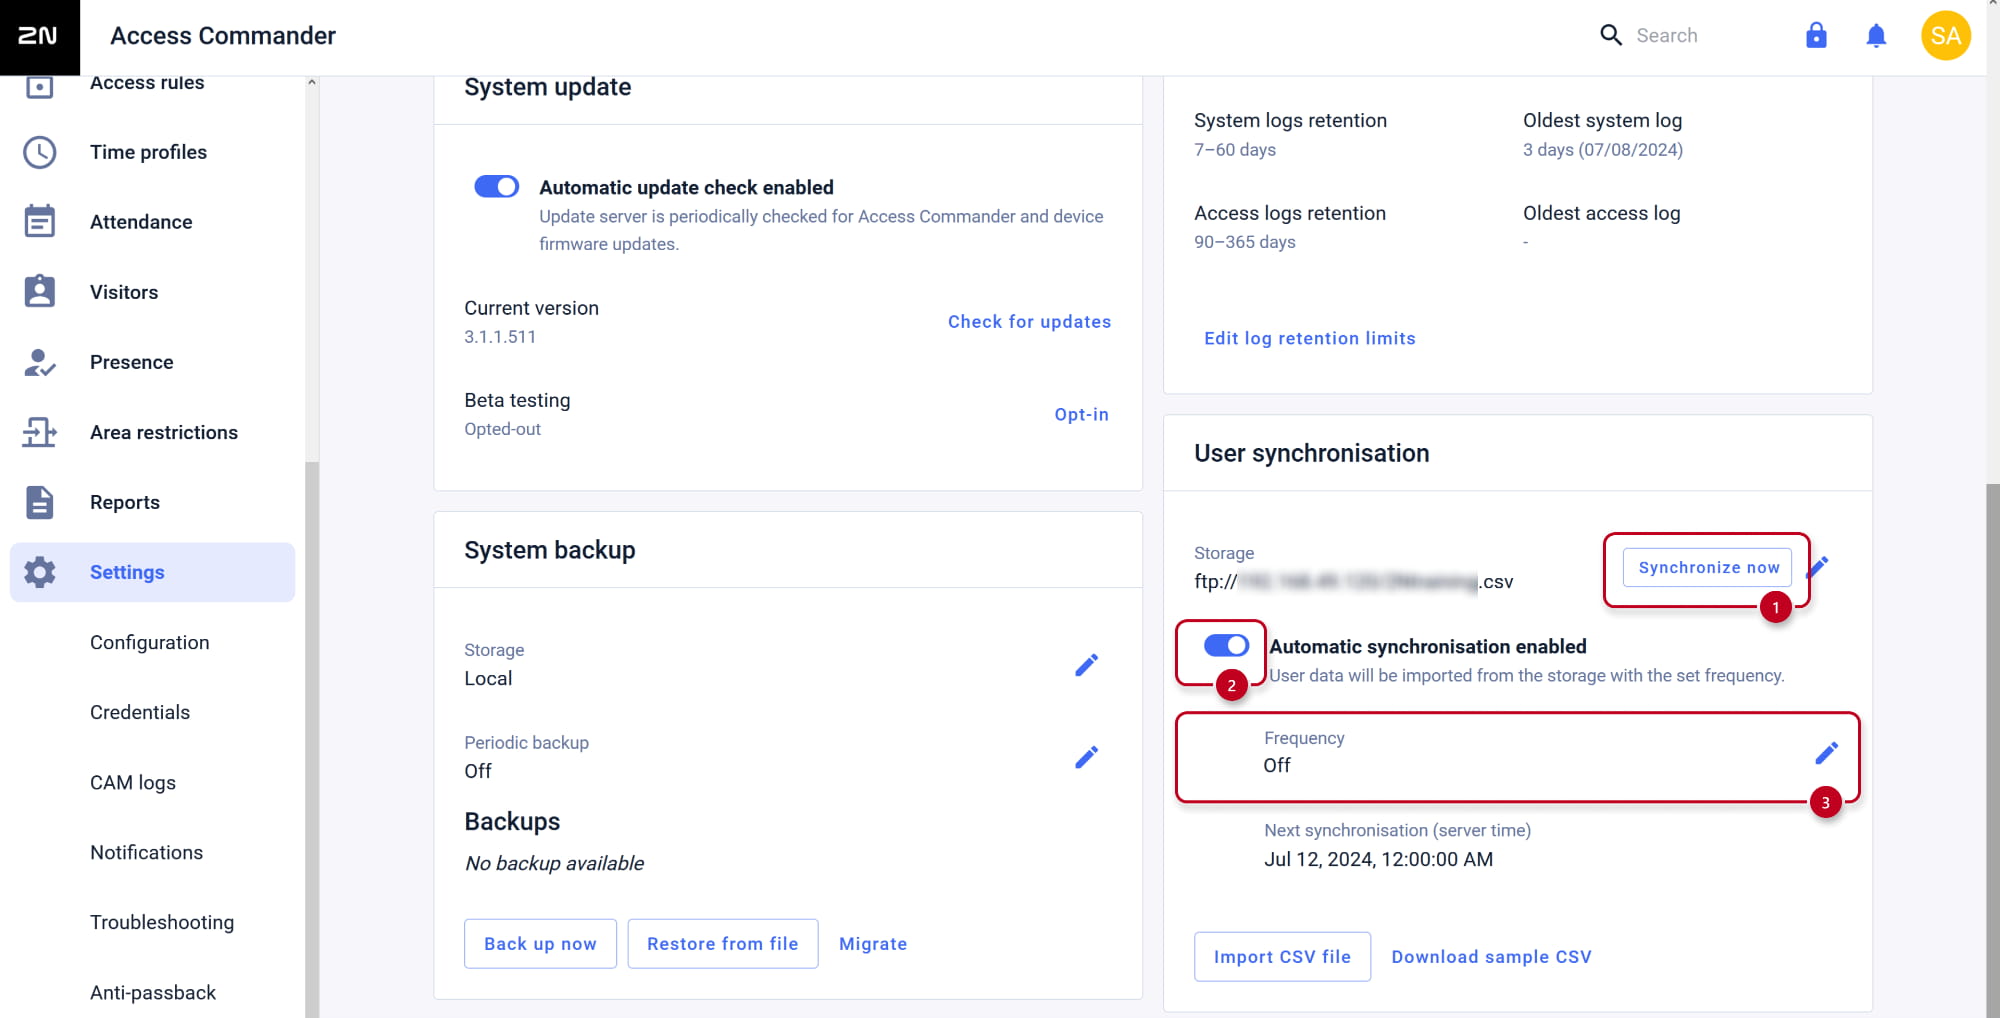Screen dimensions: 2000x1018
Task: Edit System backup storage pencil icon
Action: click(x=1086, y=665)
